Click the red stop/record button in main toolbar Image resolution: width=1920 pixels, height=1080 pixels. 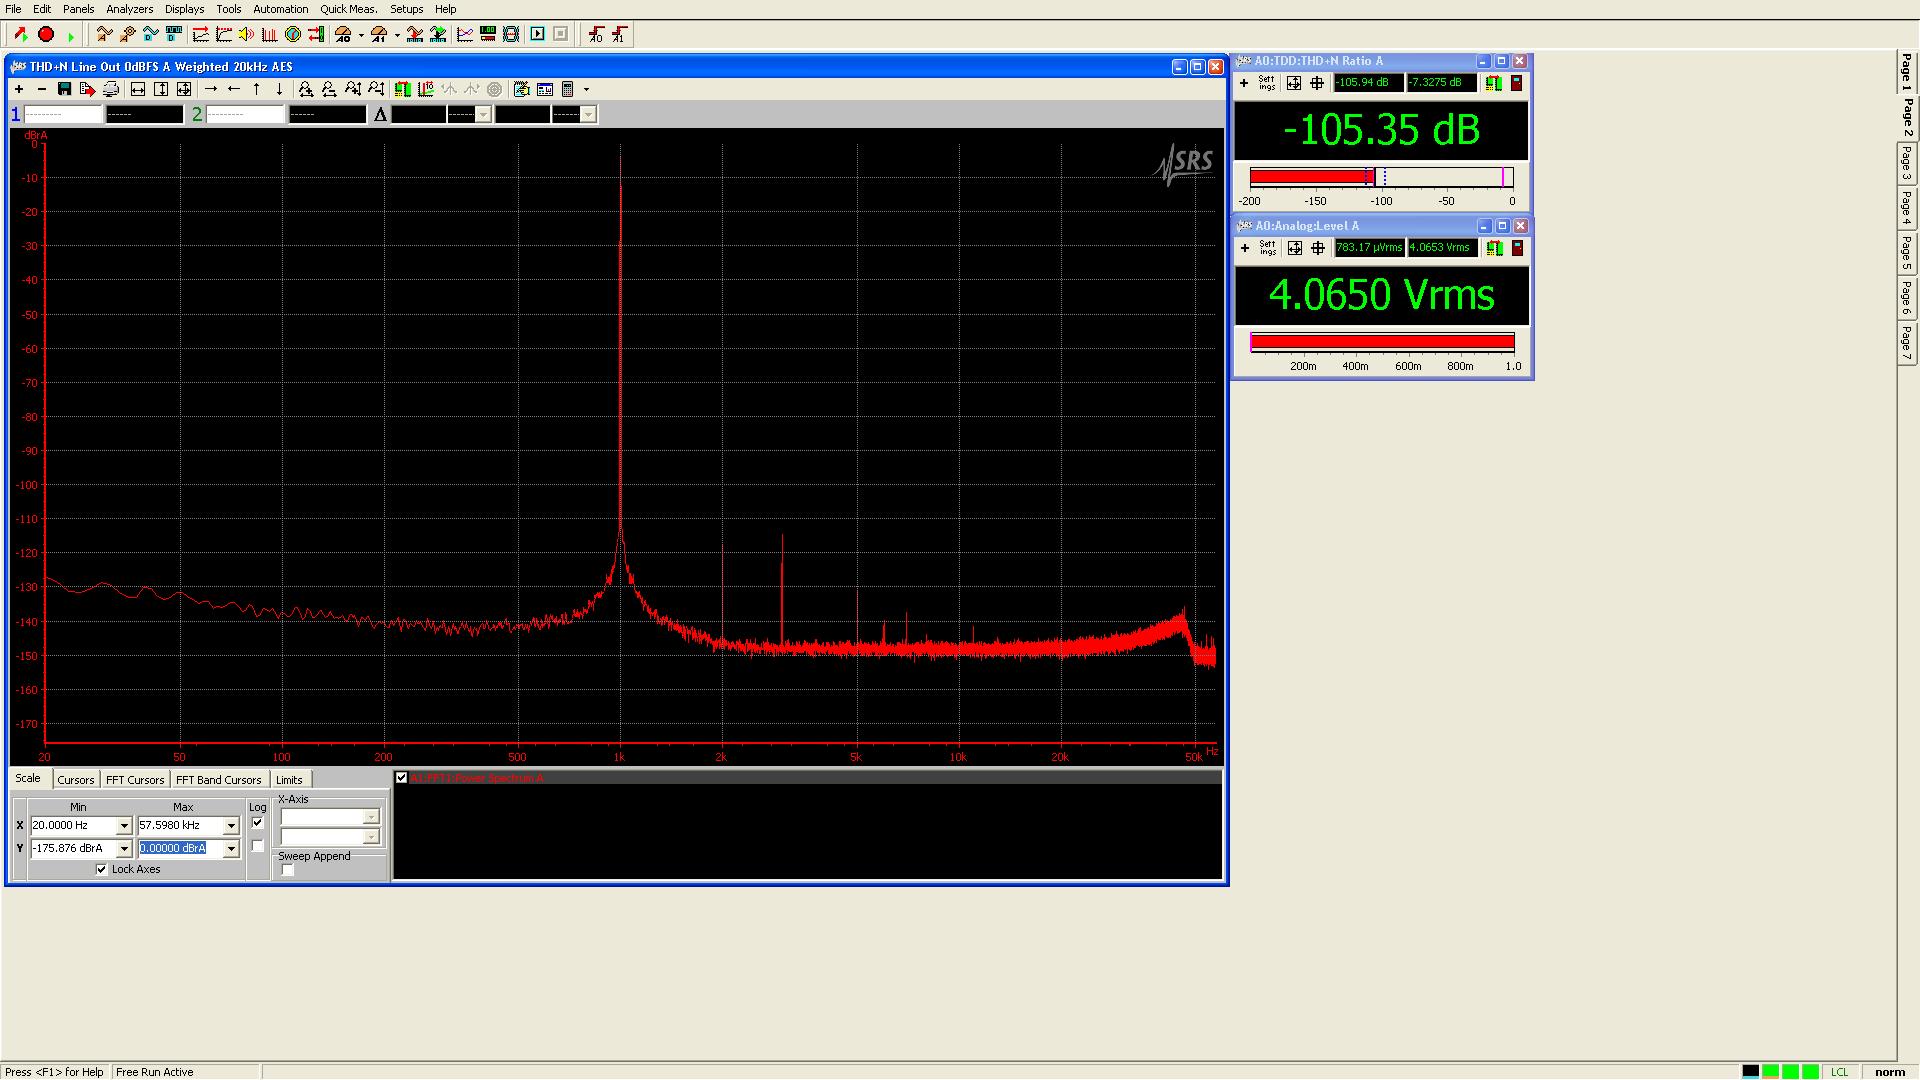click(x=46, y=35)
